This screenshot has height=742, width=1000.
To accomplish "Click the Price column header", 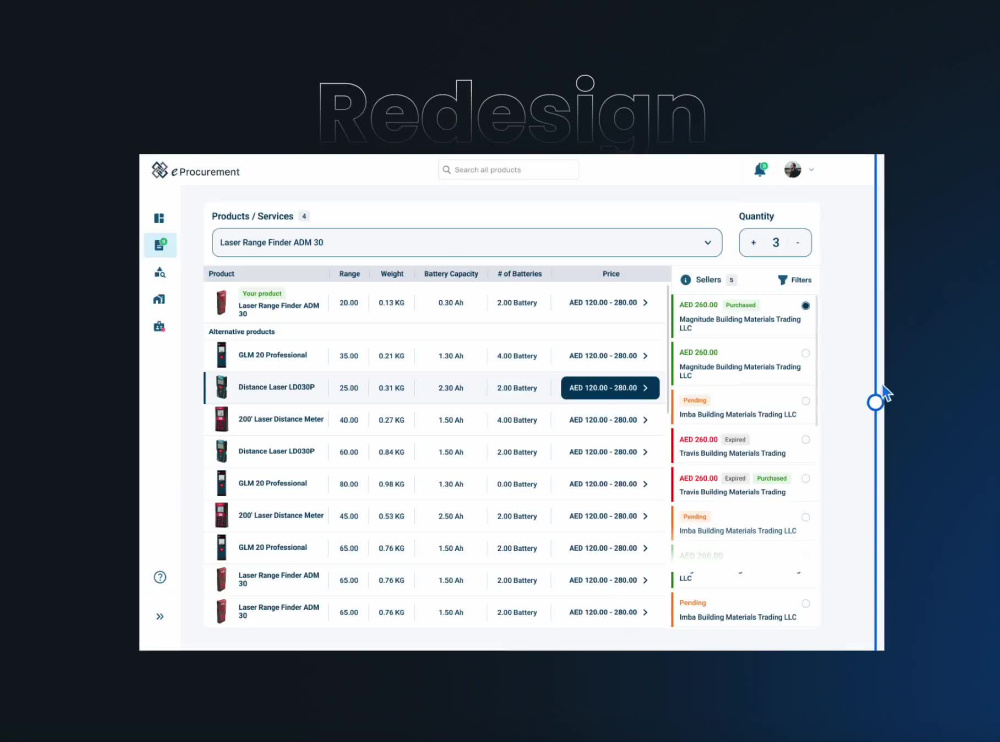I will [611, 274].
